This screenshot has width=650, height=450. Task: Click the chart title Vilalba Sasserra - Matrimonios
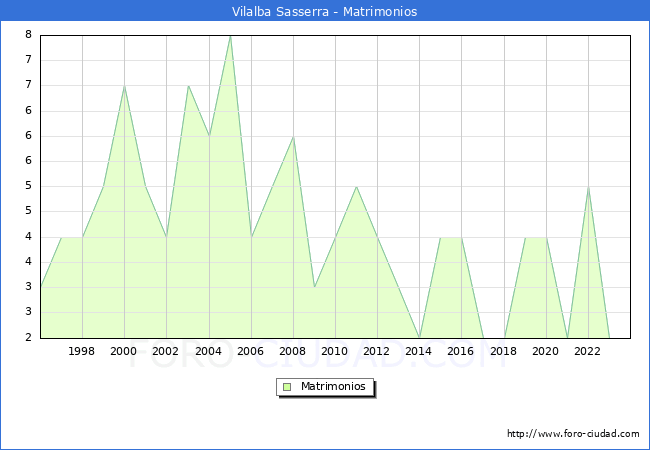point(324,12)
